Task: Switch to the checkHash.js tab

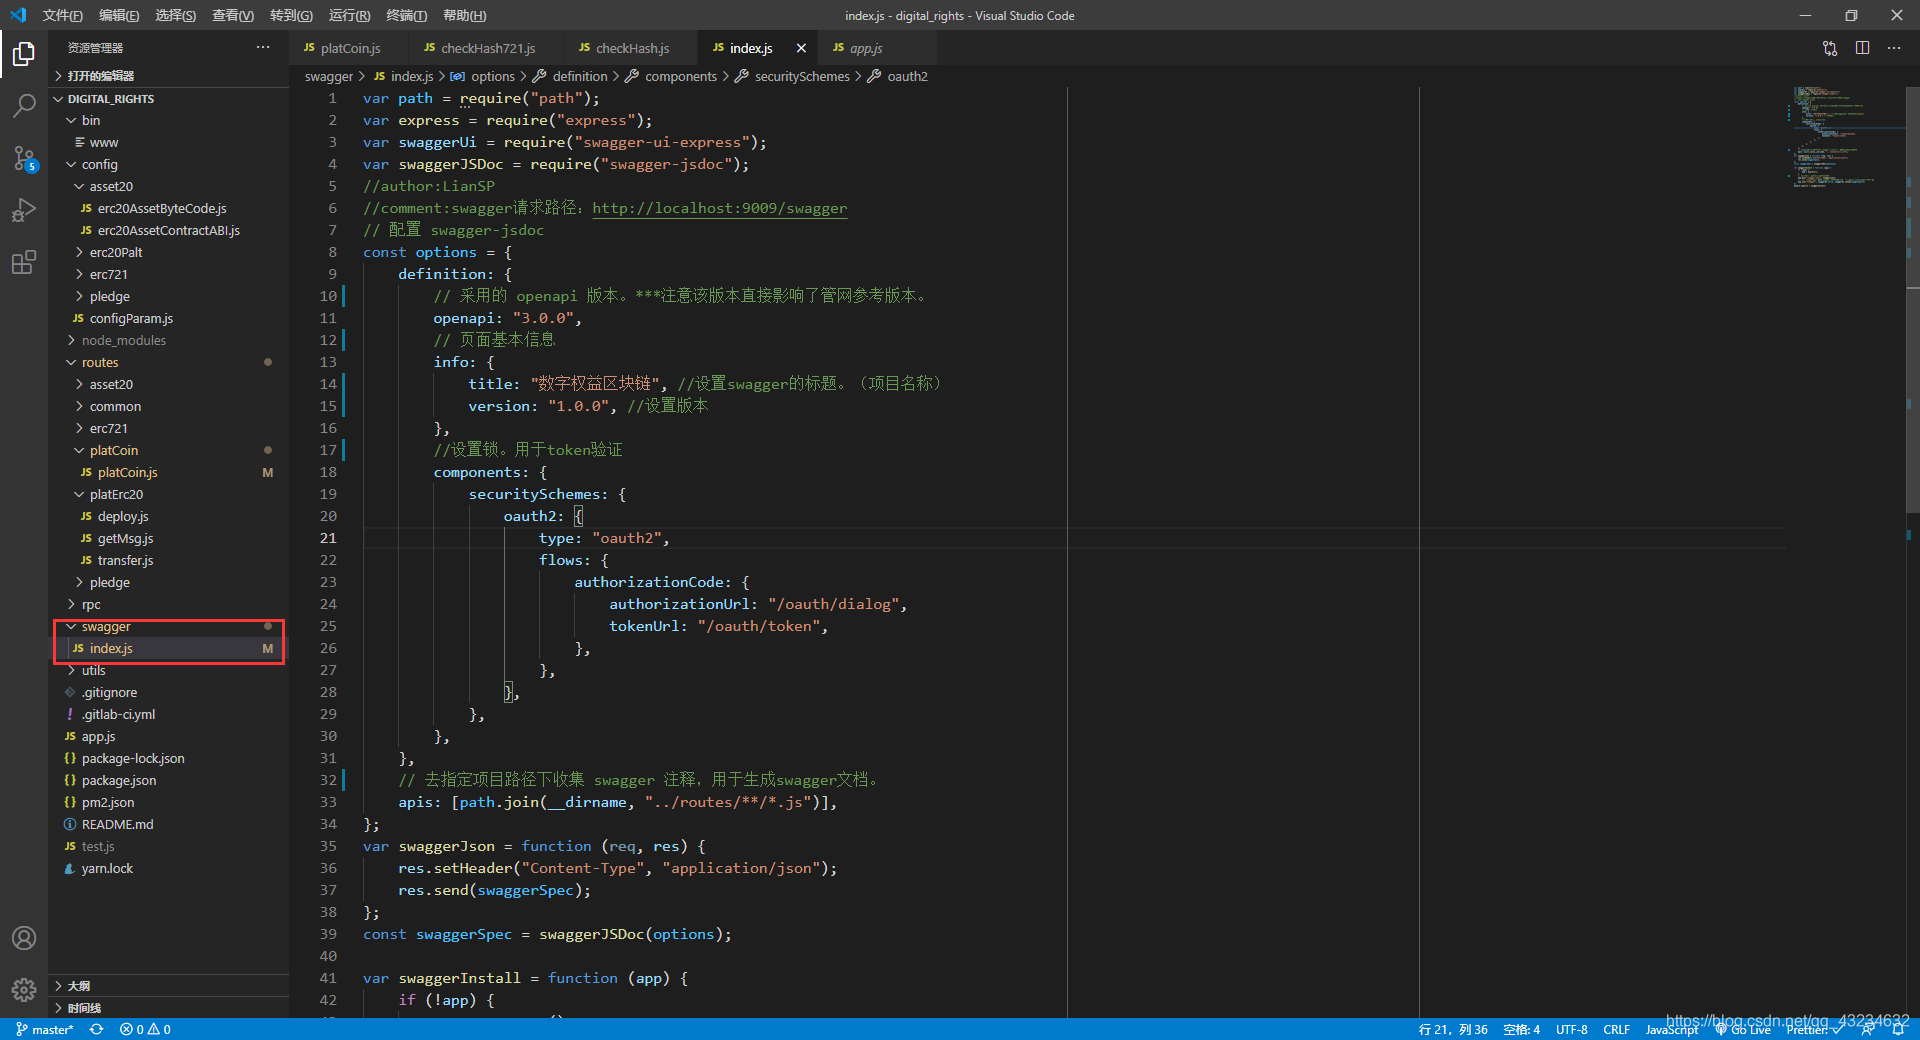Action: click(x=632, y=48)
